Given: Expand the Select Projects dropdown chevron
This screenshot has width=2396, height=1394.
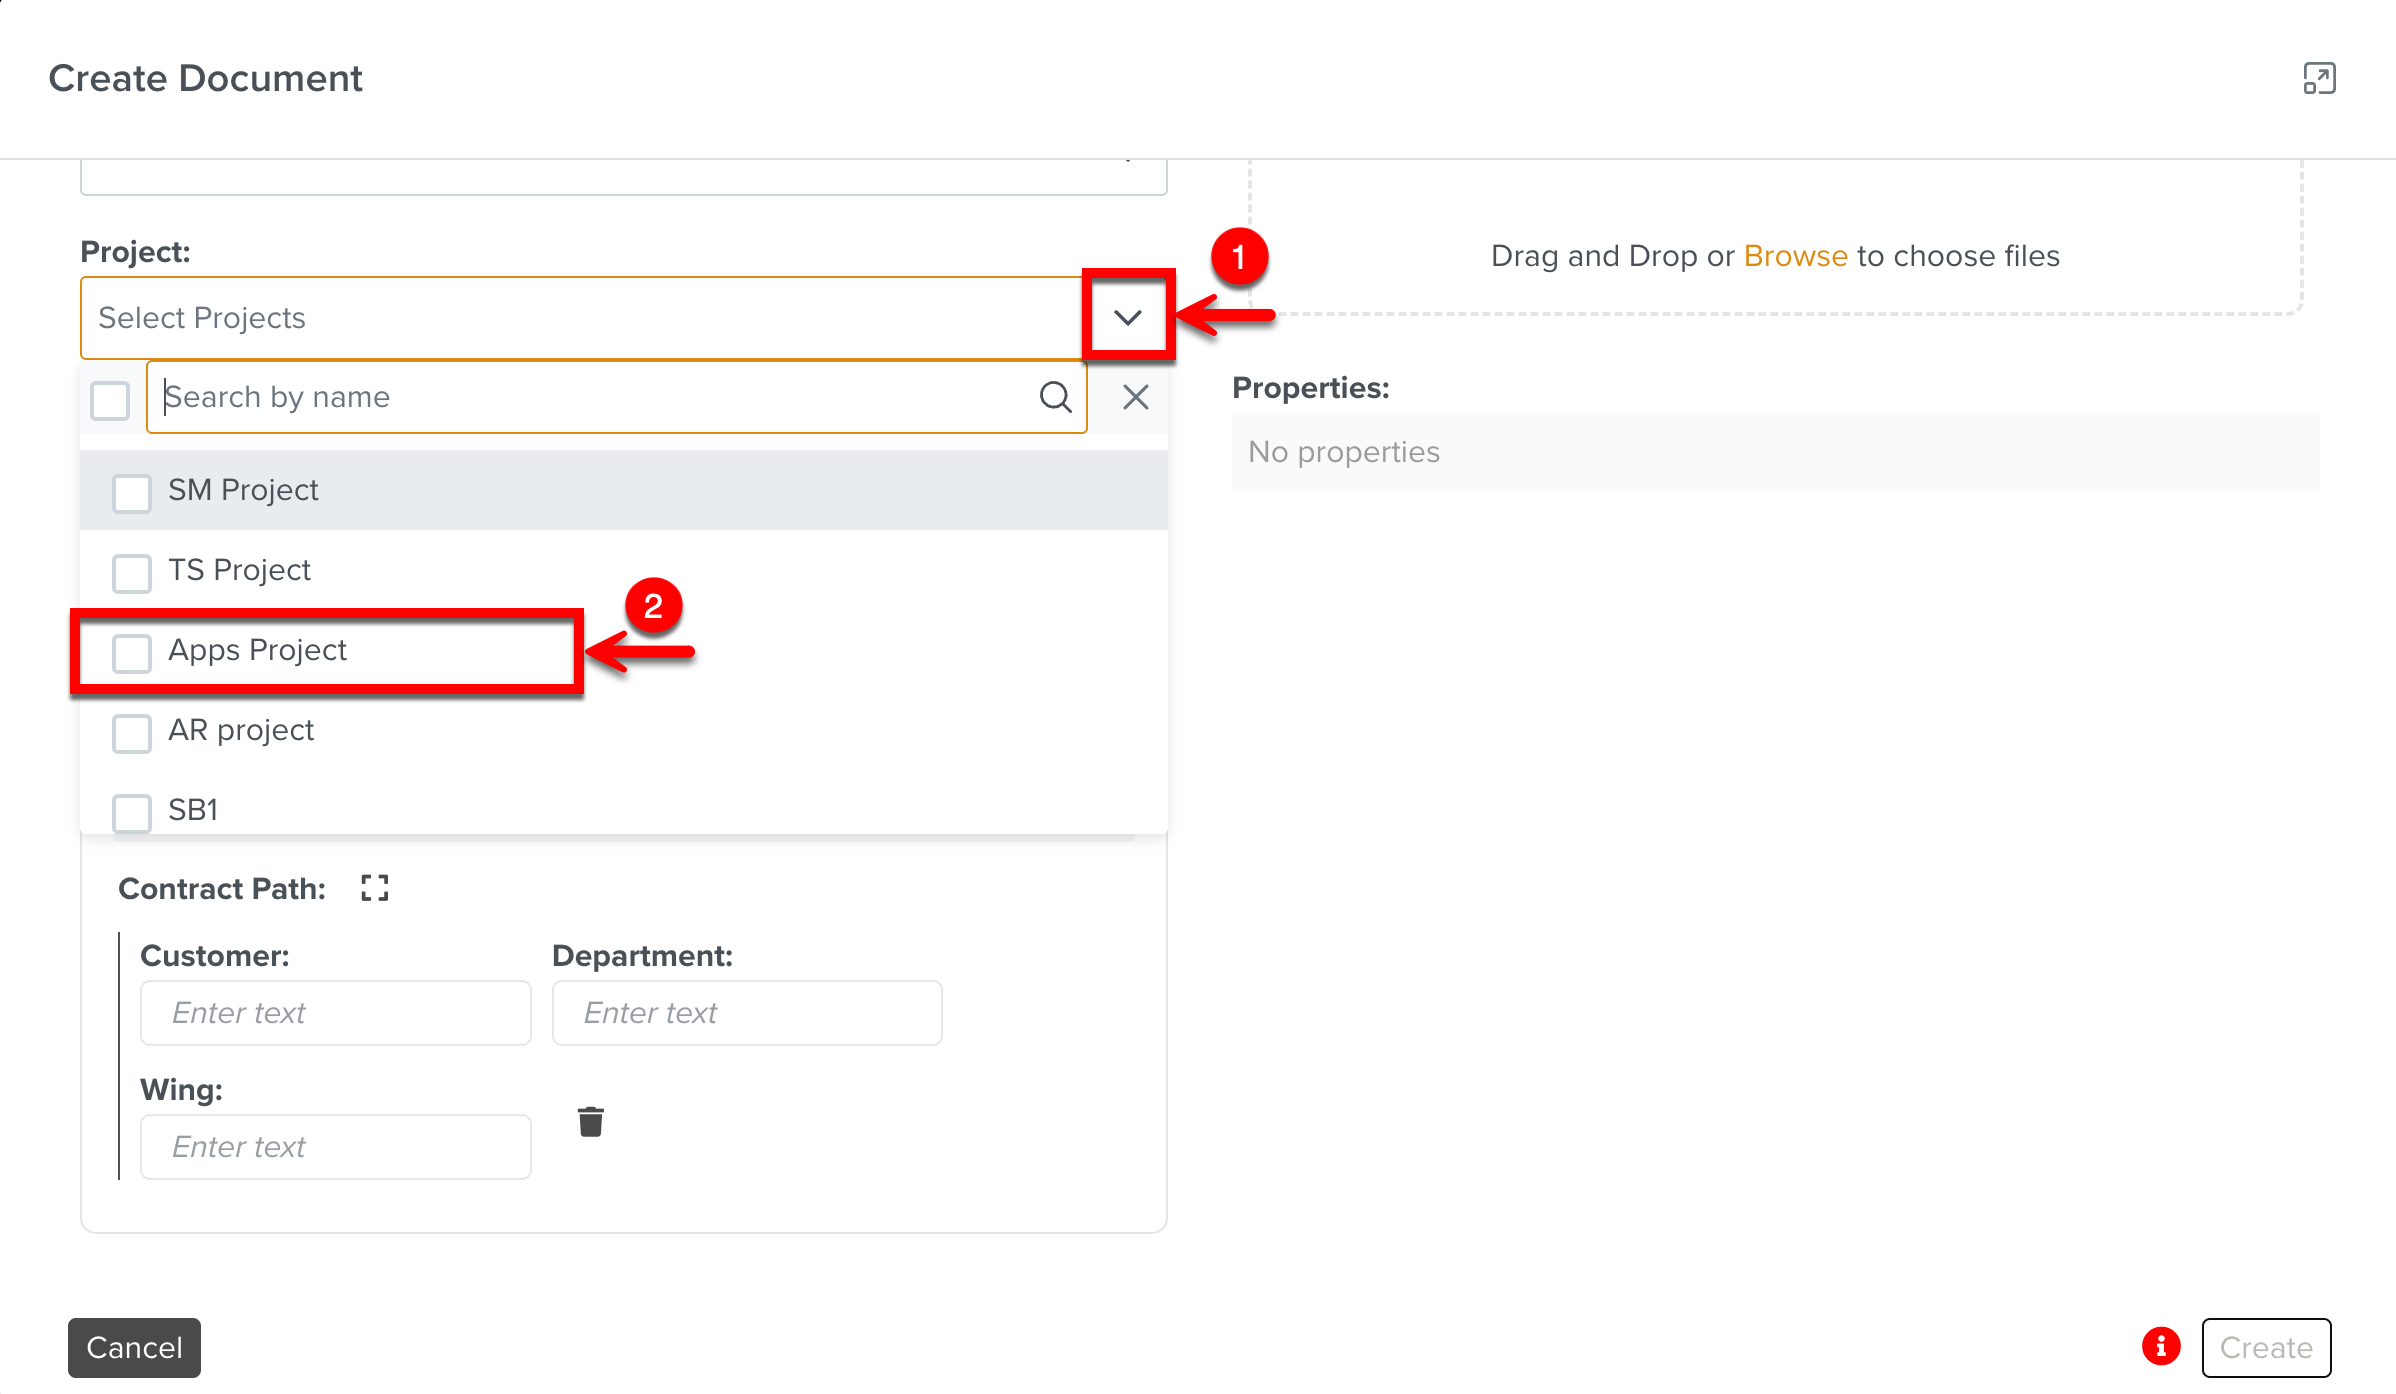Looking at the screenshot, I should pos(1127,317).
